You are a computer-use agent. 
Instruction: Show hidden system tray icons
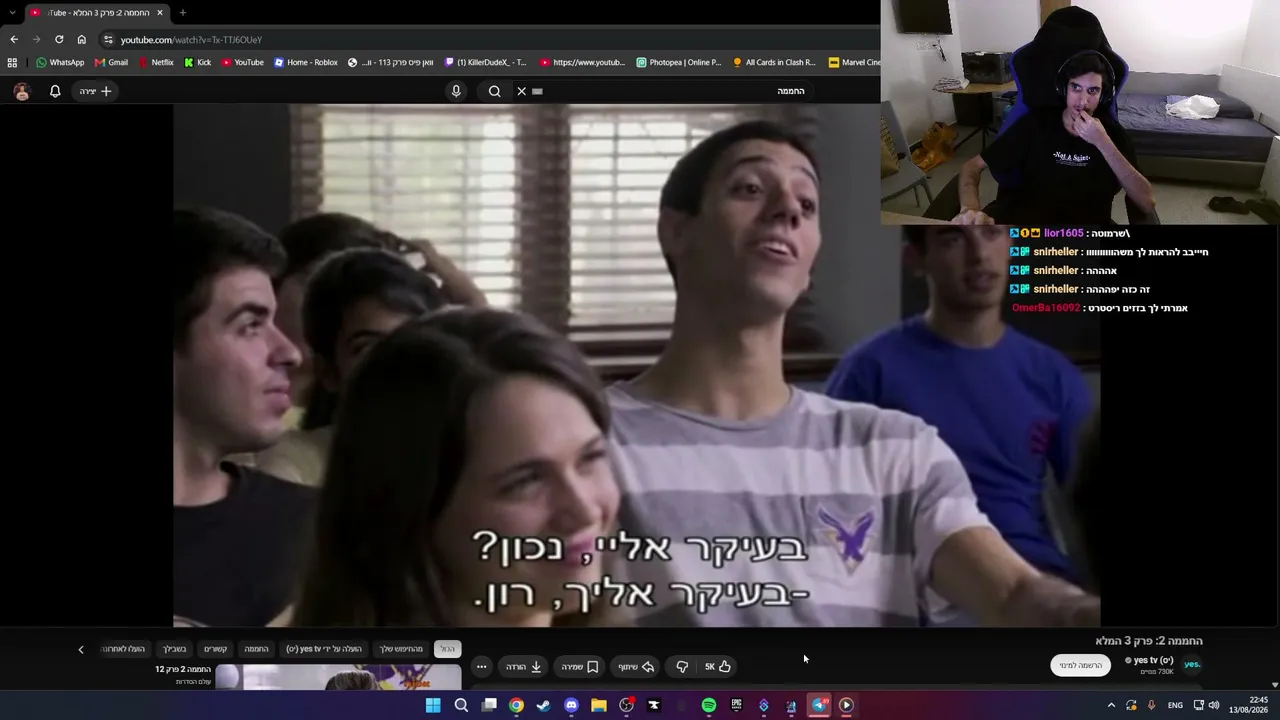coord(1111,705)
